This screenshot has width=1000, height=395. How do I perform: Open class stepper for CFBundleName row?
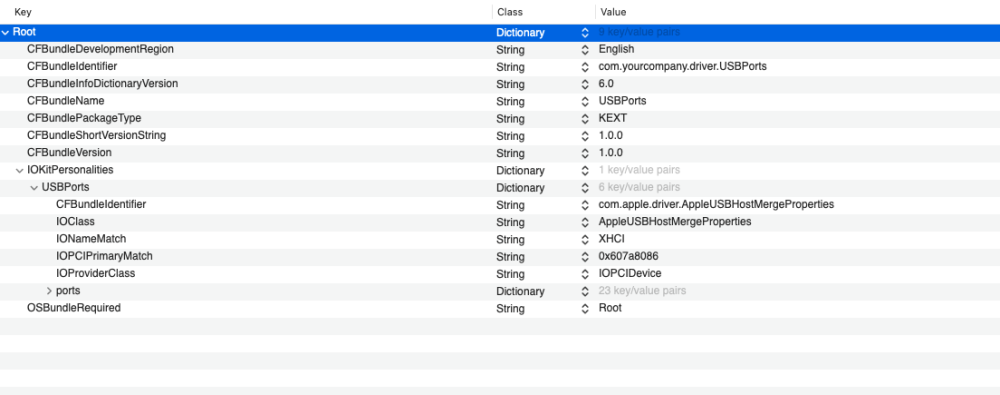click(x=584, y=101)
